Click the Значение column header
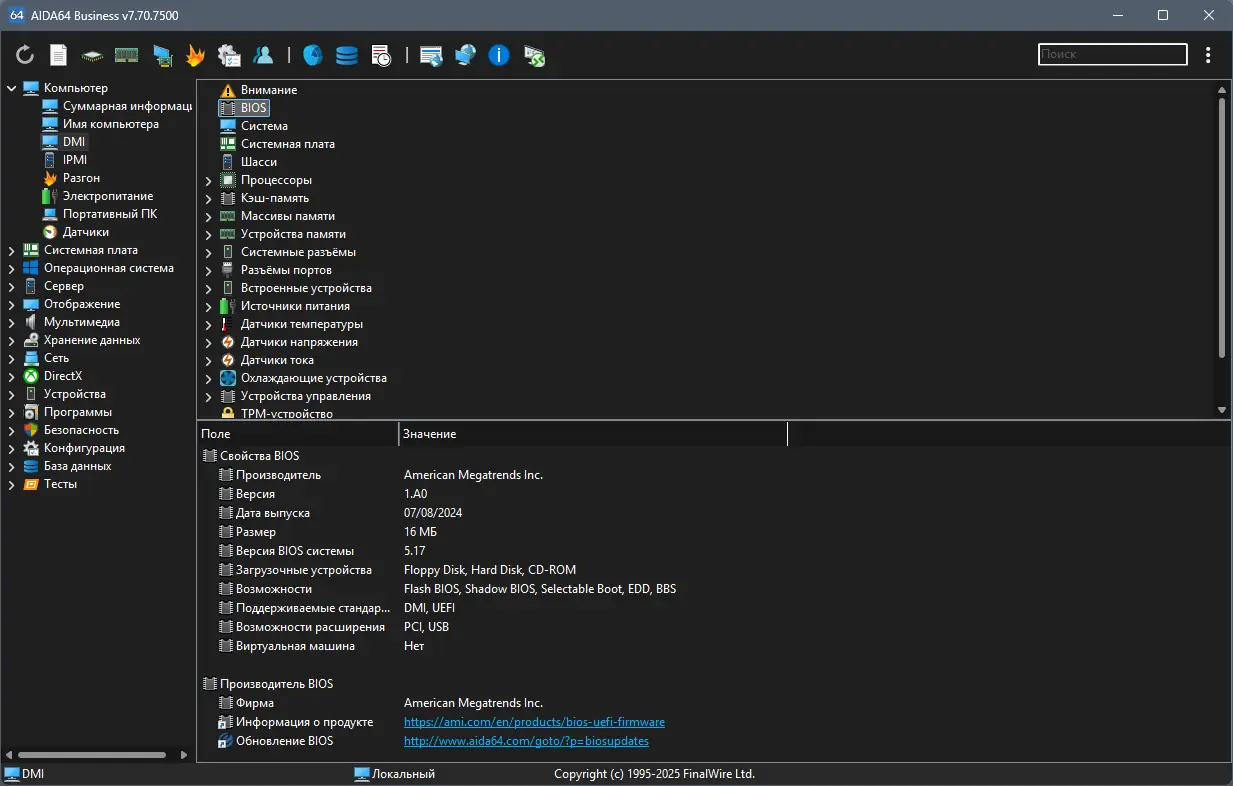This screenshot has height=786, width=1233. (593, 434)
